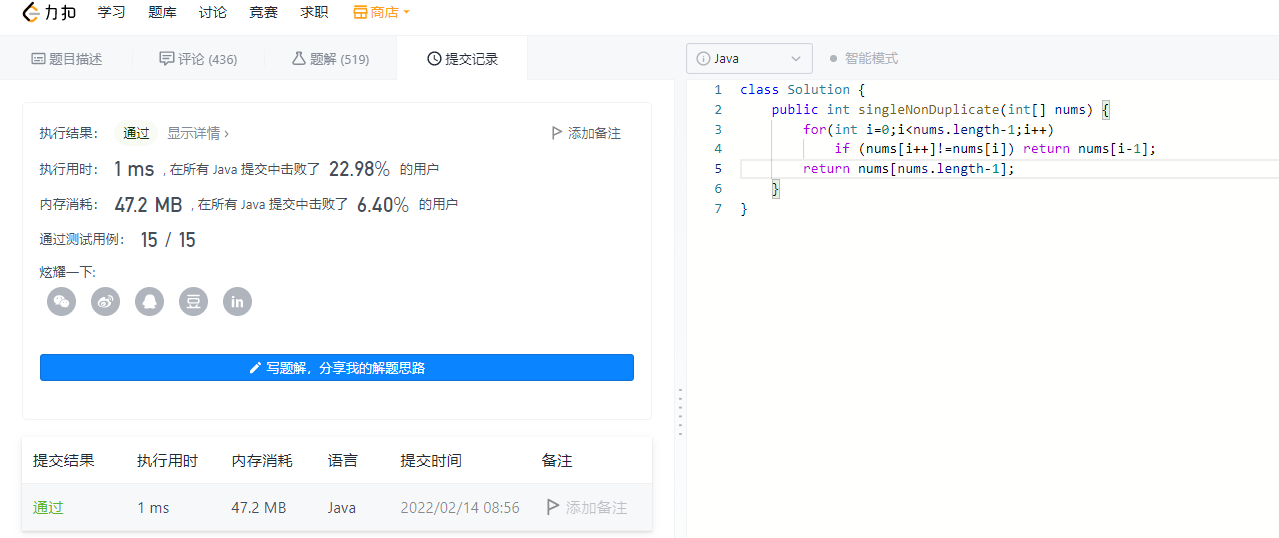Click the 6.40% memory percentile
Viewport: 1279px width, 538px height.
tap(383, 205)
